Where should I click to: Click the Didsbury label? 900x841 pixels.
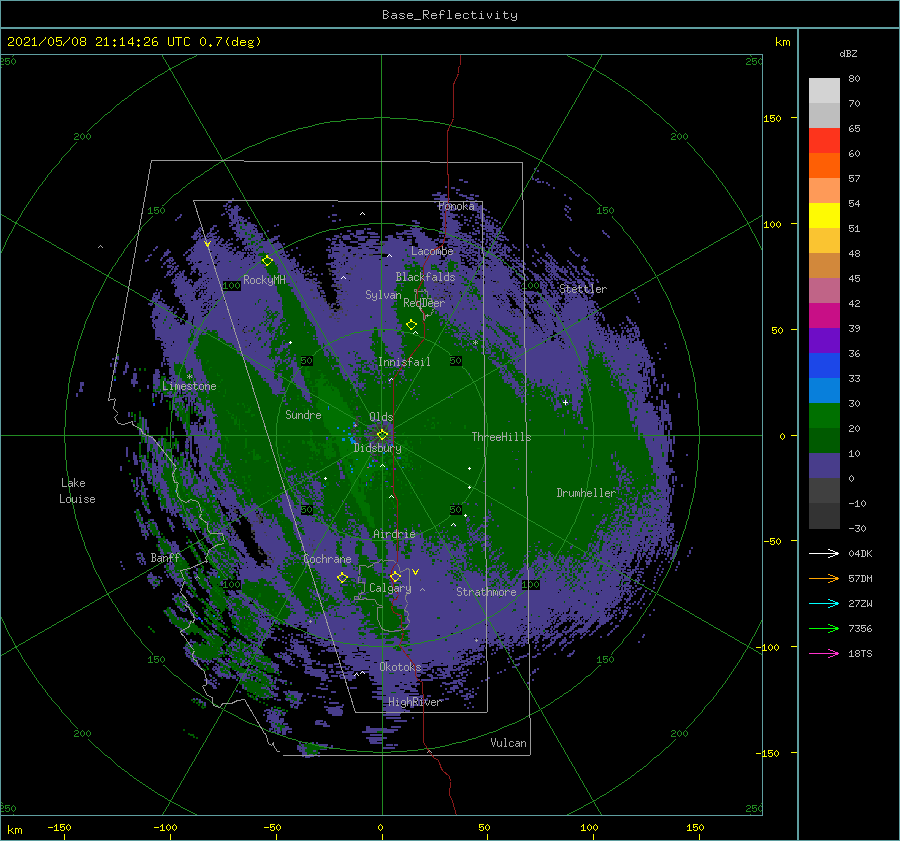[x=378, y=448]
